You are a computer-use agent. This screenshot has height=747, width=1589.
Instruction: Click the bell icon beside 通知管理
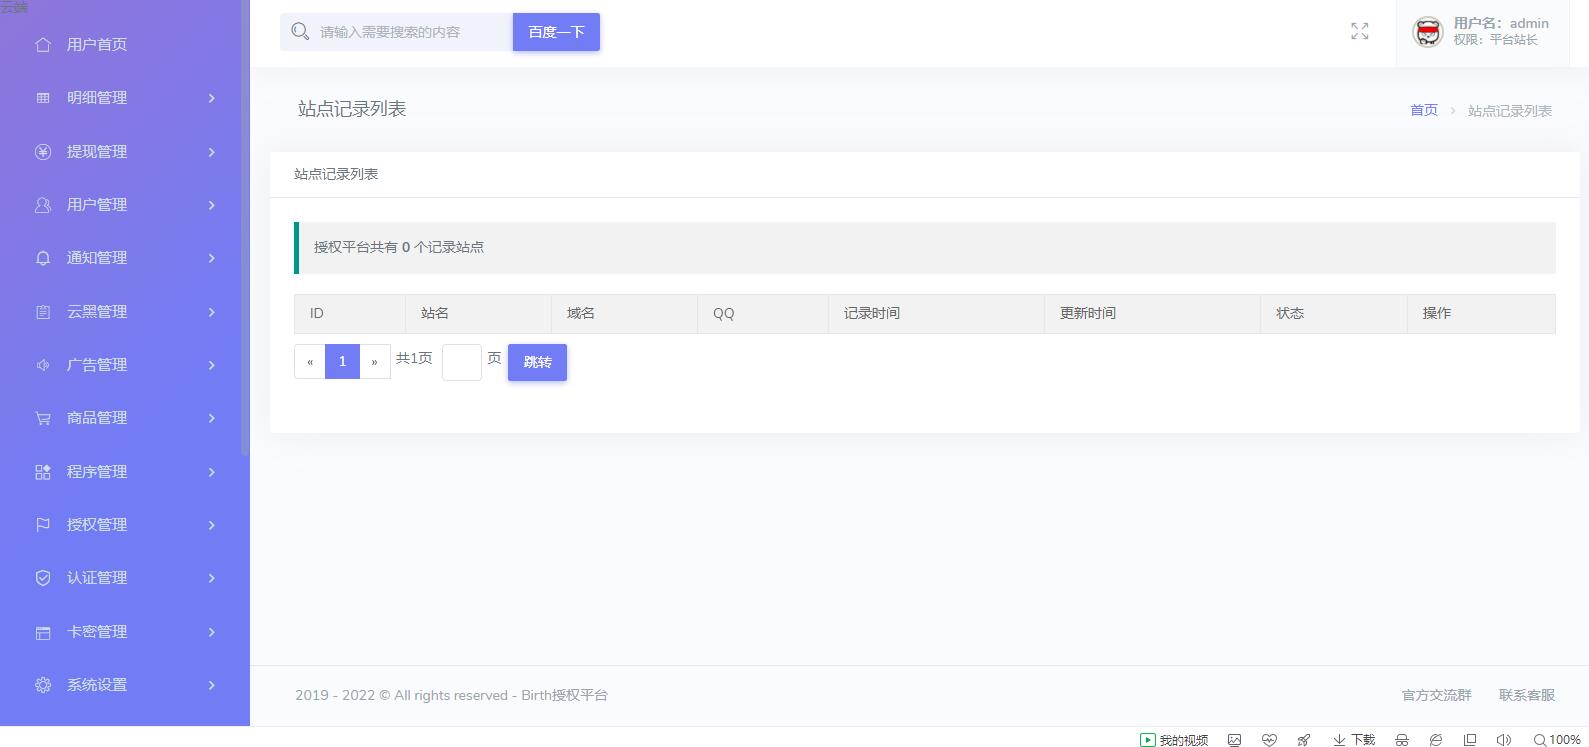43,258
